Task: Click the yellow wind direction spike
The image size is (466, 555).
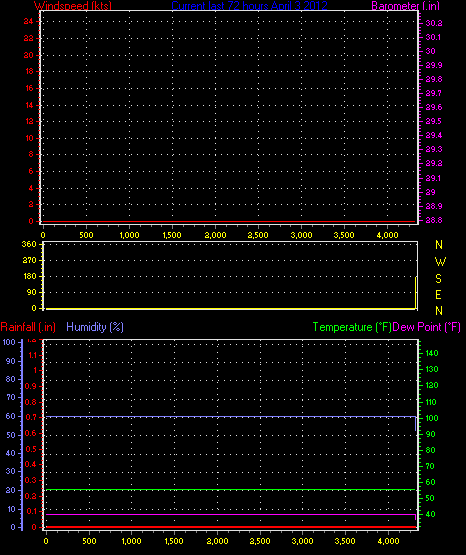Action: pyautogui.click(x=416, y=293)
